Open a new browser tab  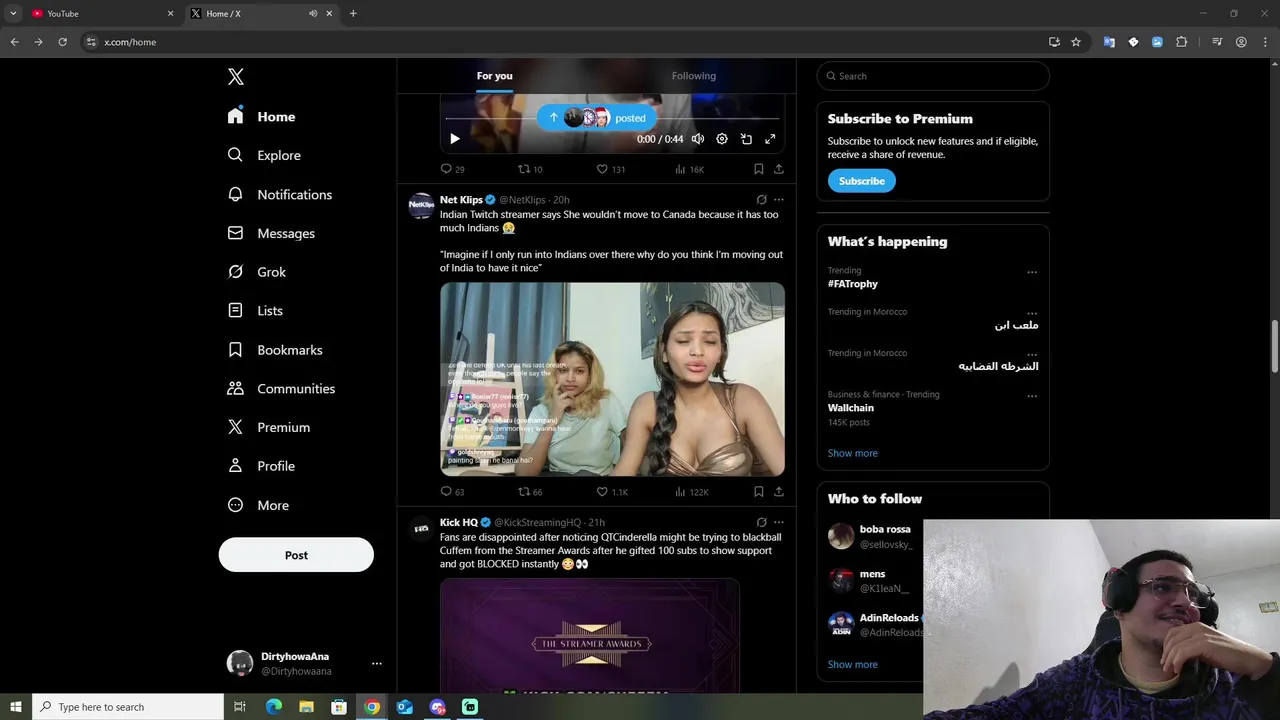pyautogui.click(x=353, y=13)
